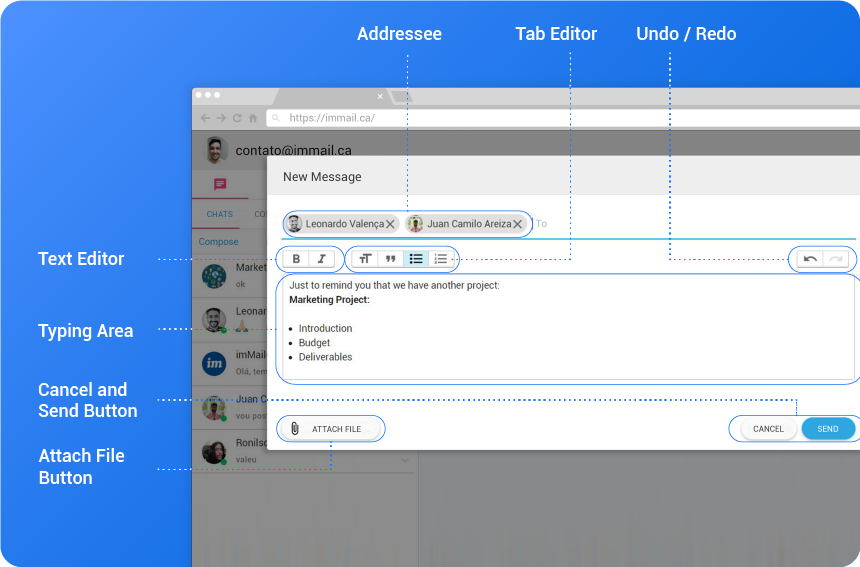860x567 pixels.
Task: Cancel the new message
Action: point(768,429)
